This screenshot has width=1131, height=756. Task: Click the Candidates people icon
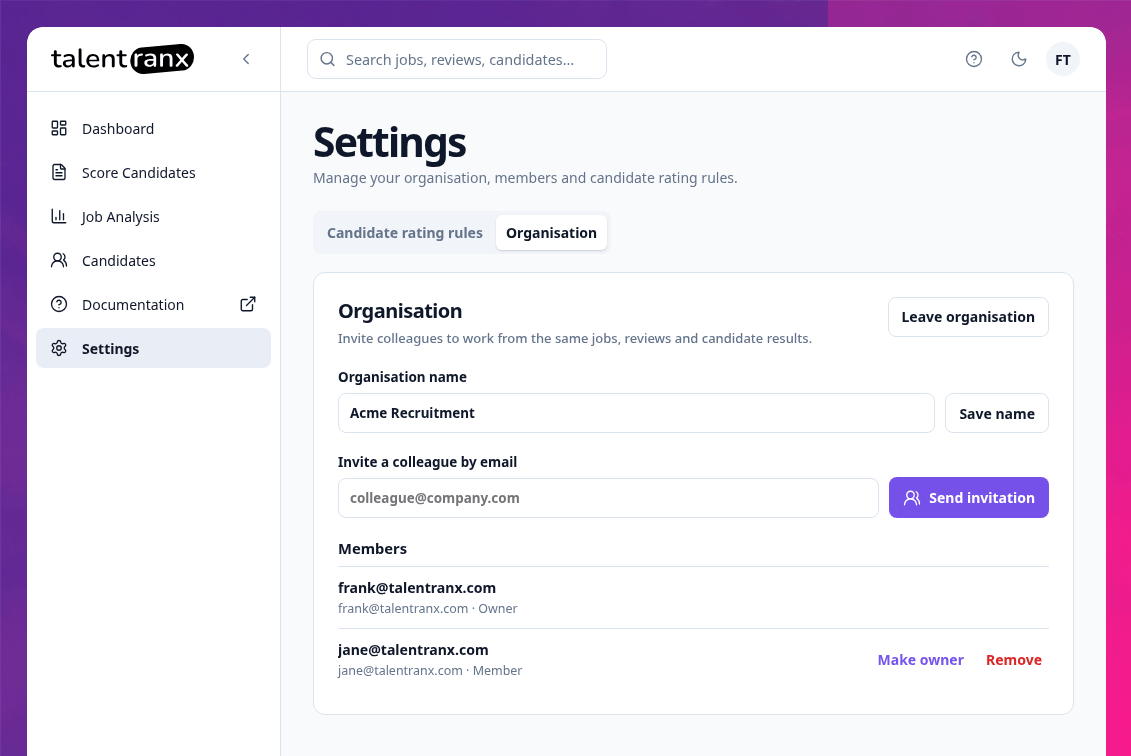[x=59, y=260]
